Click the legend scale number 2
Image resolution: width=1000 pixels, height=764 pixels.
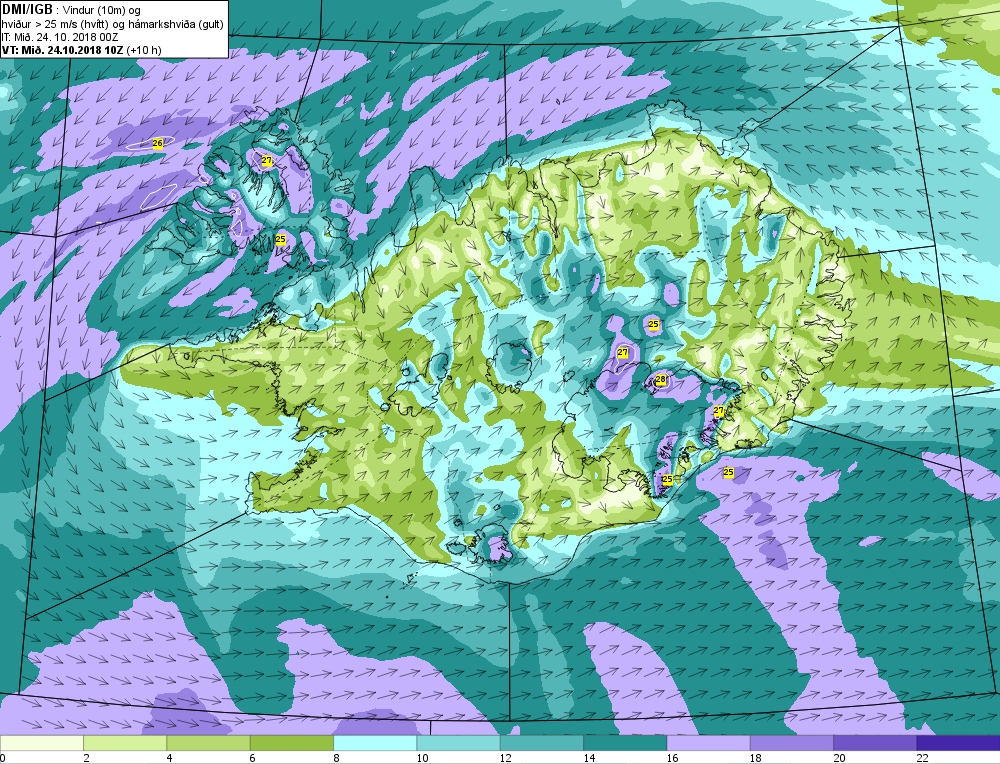click(x=86, y=758)
